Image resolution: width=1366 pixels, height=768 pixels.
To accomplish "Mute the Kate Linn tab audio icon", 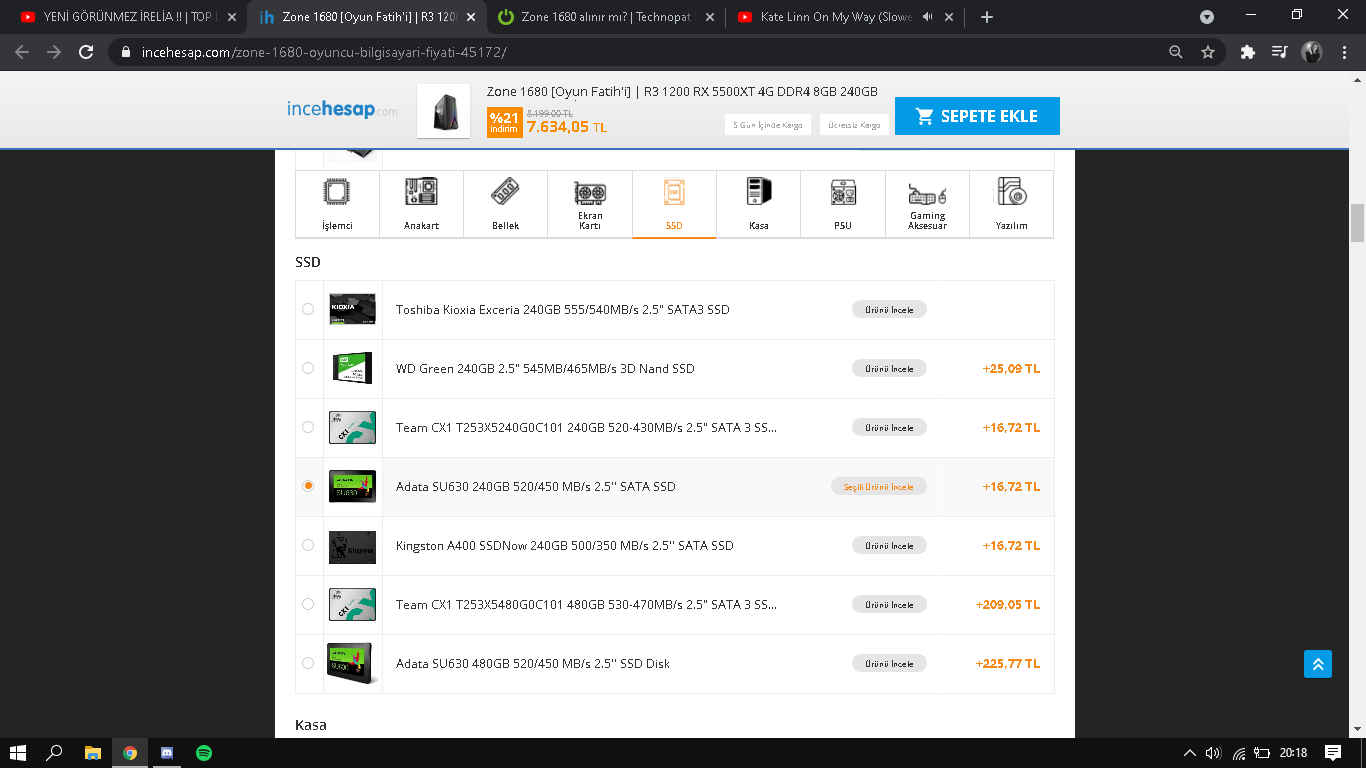I will coord(927,17).
